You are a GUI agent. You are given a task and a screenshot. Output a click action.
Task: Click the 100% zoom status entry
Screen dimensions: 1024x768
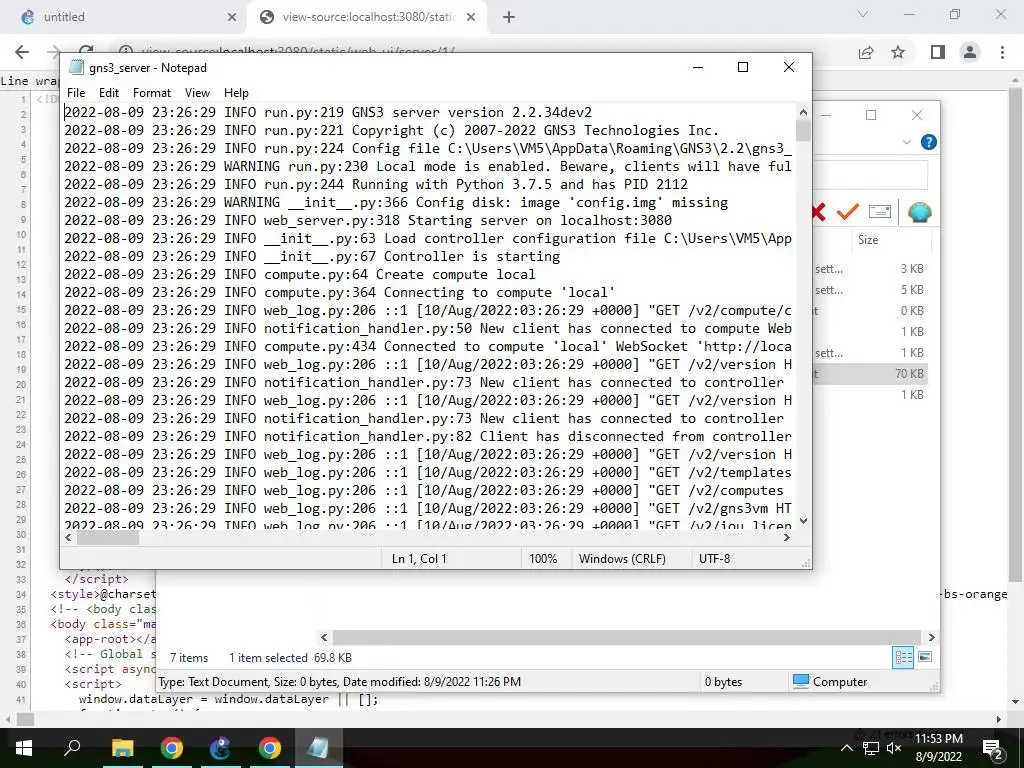[543, 559]
